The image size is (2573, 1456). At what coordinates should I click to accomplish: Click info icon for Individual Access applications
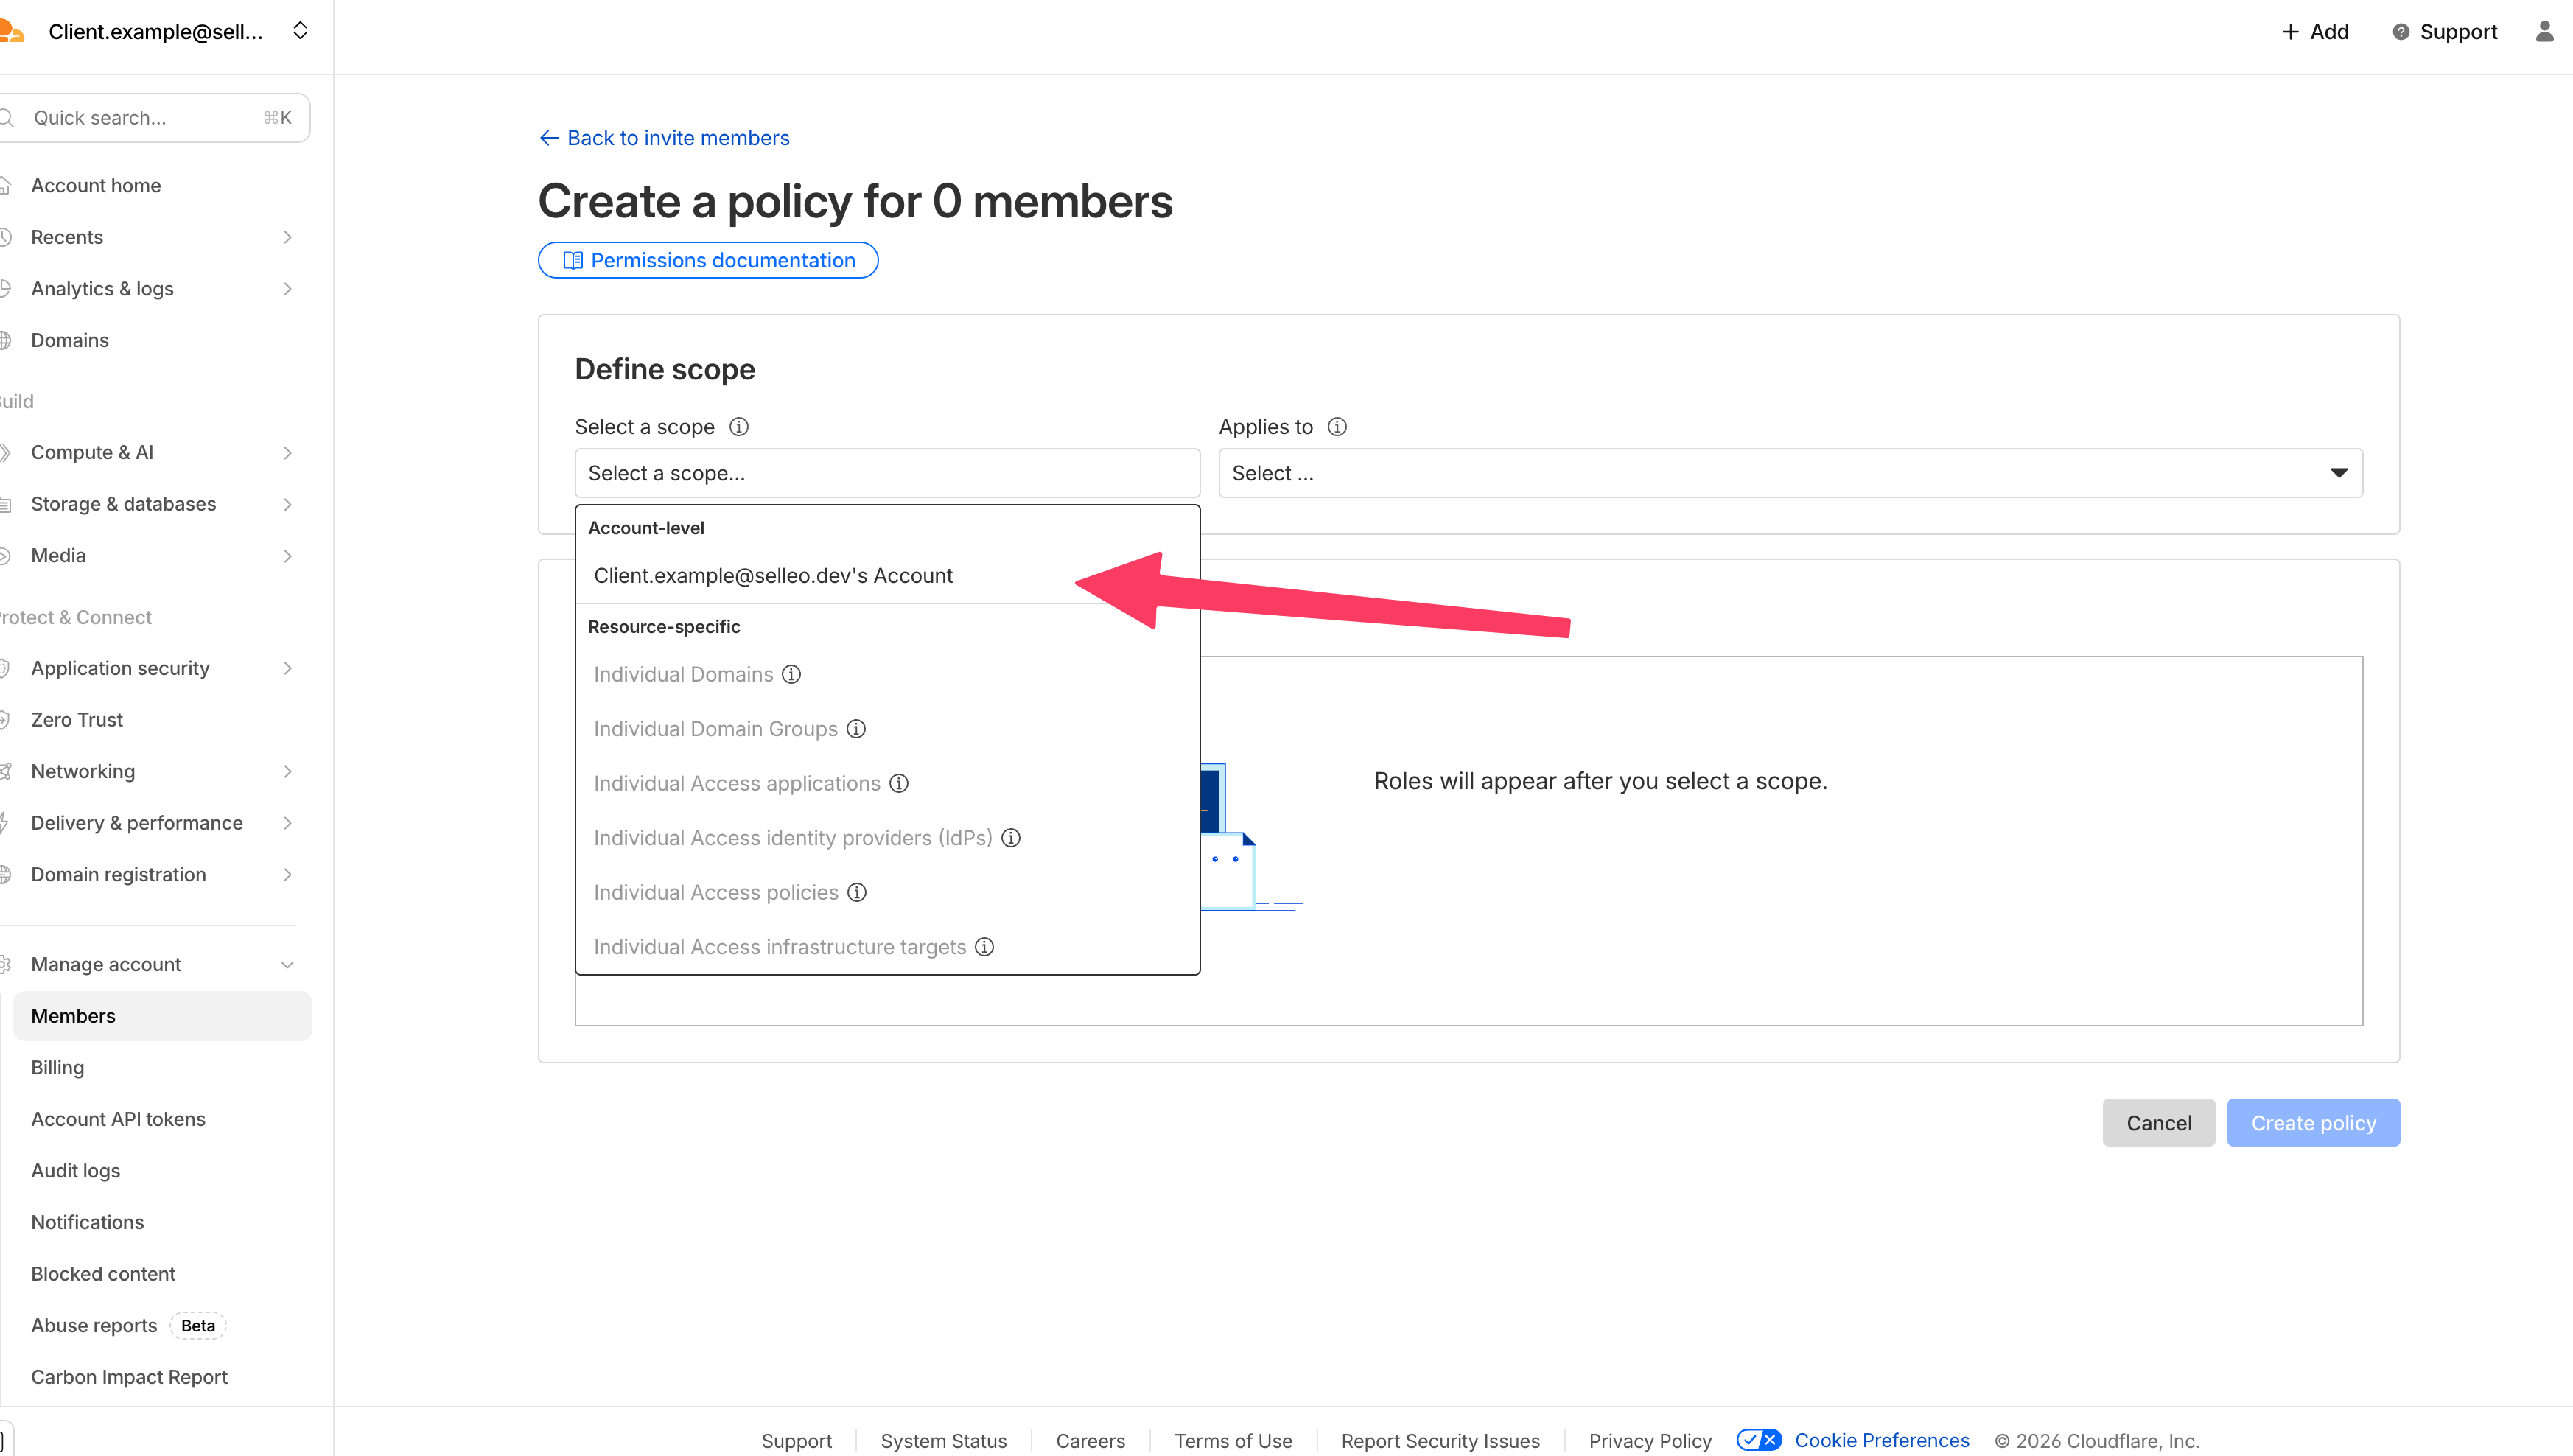[899, 783]
